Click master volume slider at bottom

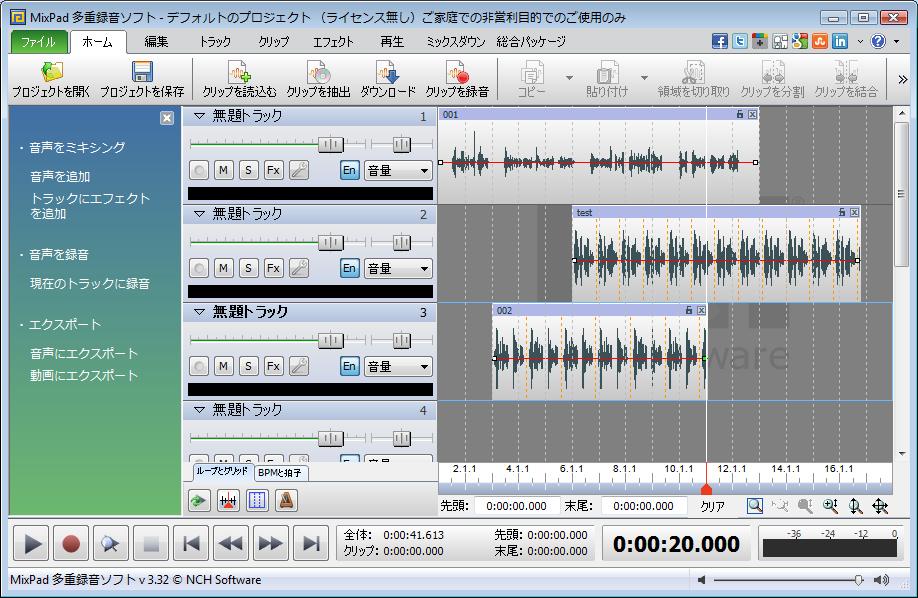858,580
